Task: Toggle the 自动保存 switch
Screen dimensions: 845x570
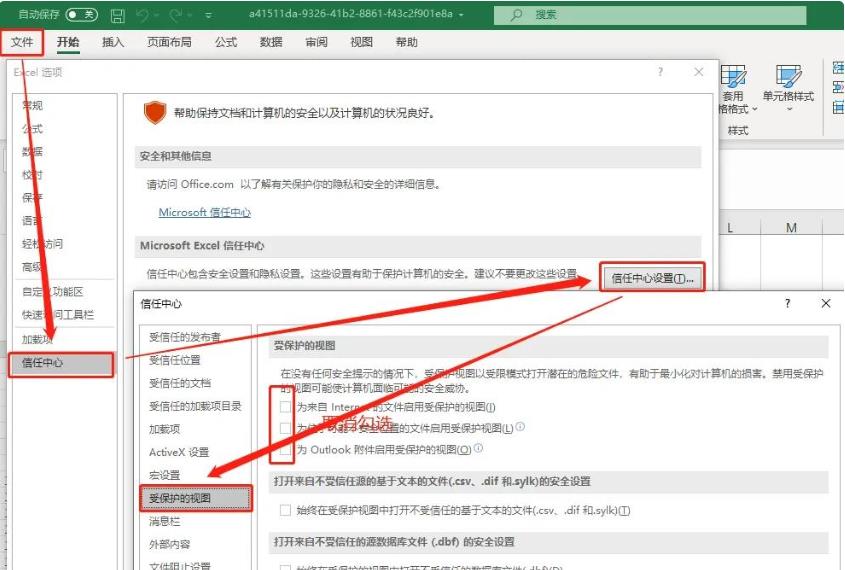Action: tap(81, 15)
